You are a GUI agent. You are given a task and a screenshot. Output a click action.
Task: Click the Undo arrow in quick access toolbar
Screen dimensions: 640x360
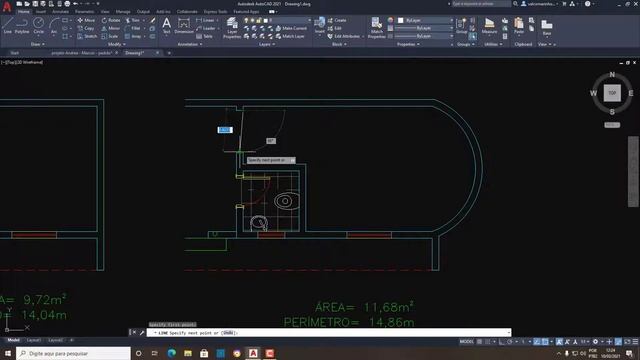(x=75, y=4)
